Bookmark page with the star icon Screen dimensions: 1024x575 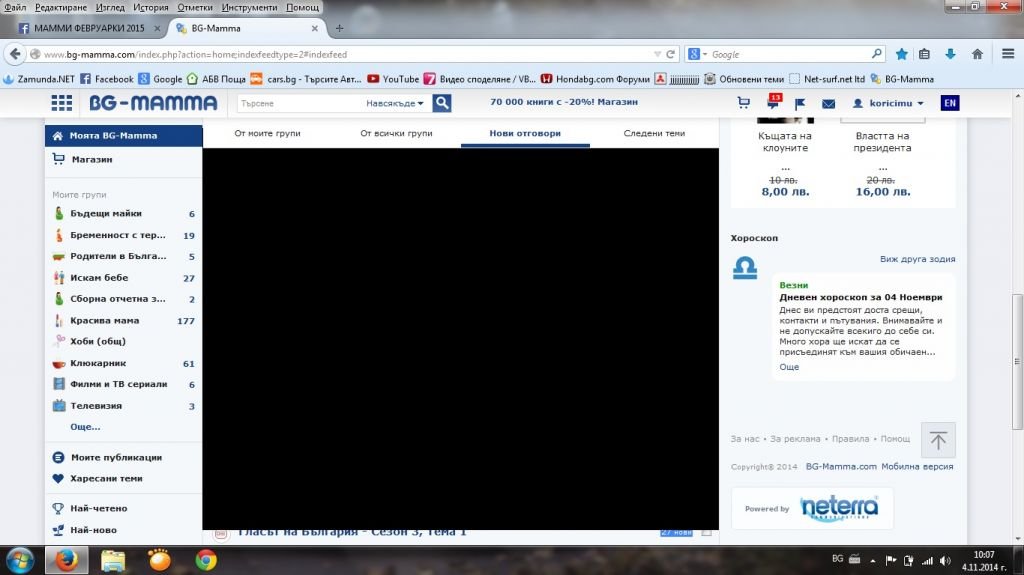[901, 54]
